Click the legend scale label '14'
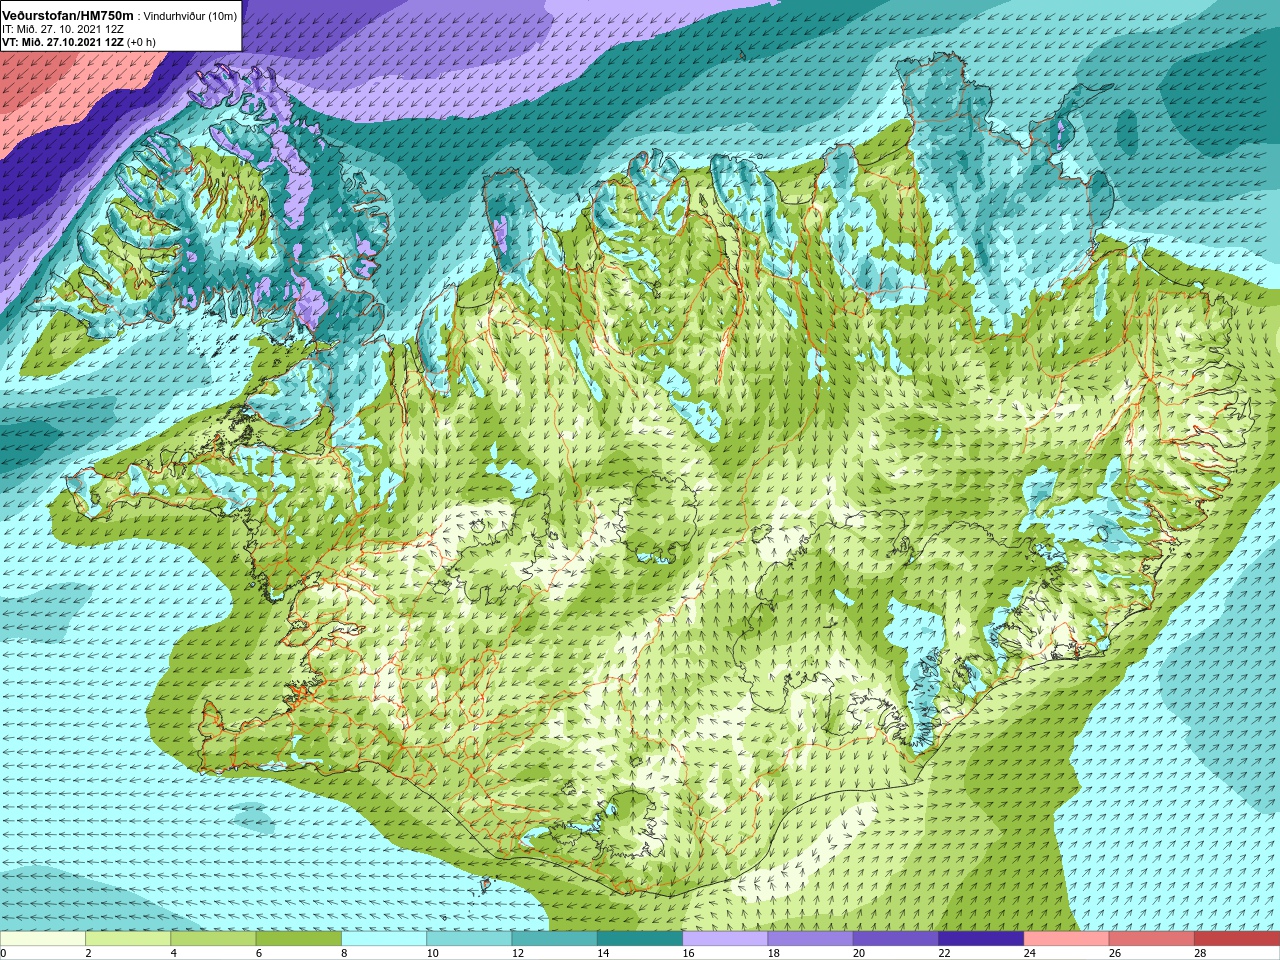The height and width of the screenshot is (960, 1280). coord(604,953)
